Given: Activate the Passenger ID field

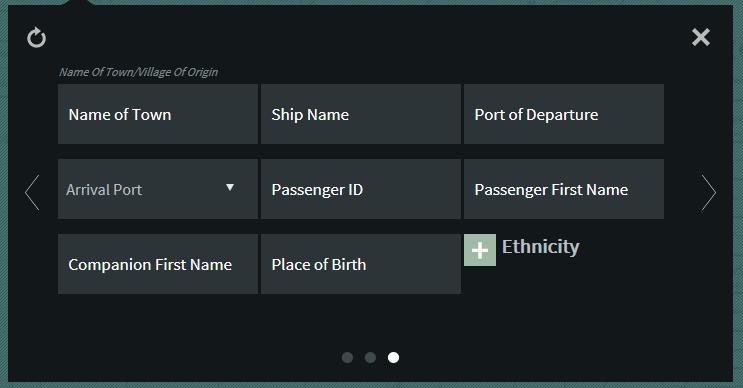Looking at the screenshot, I should point(361,189).
